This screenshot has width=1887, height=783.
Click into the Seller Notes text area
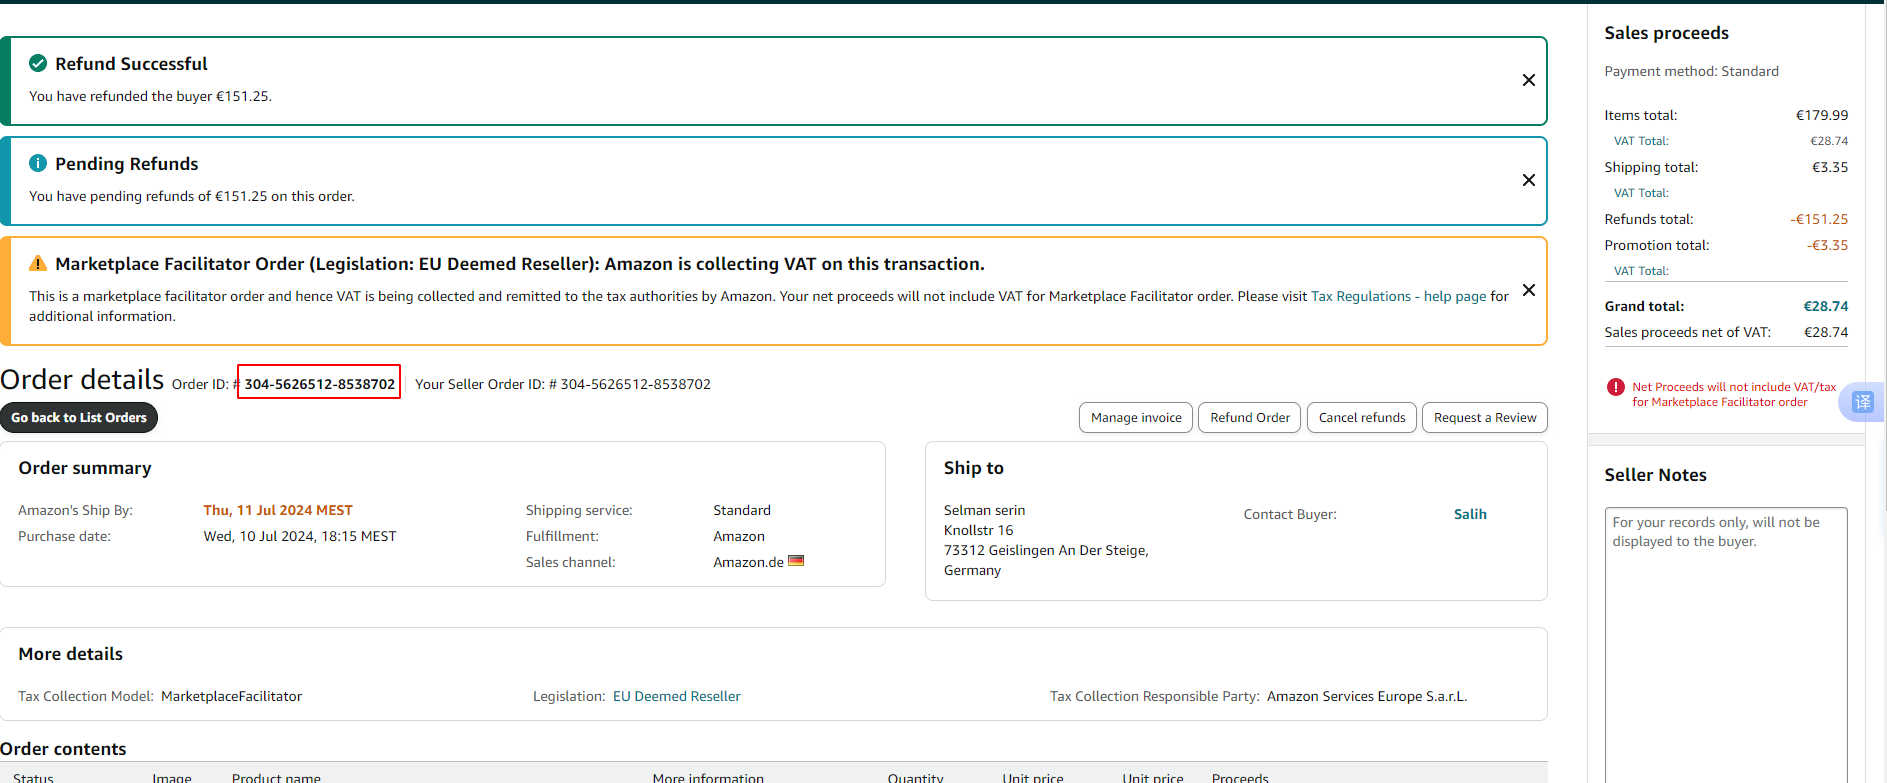point(1725,640)
